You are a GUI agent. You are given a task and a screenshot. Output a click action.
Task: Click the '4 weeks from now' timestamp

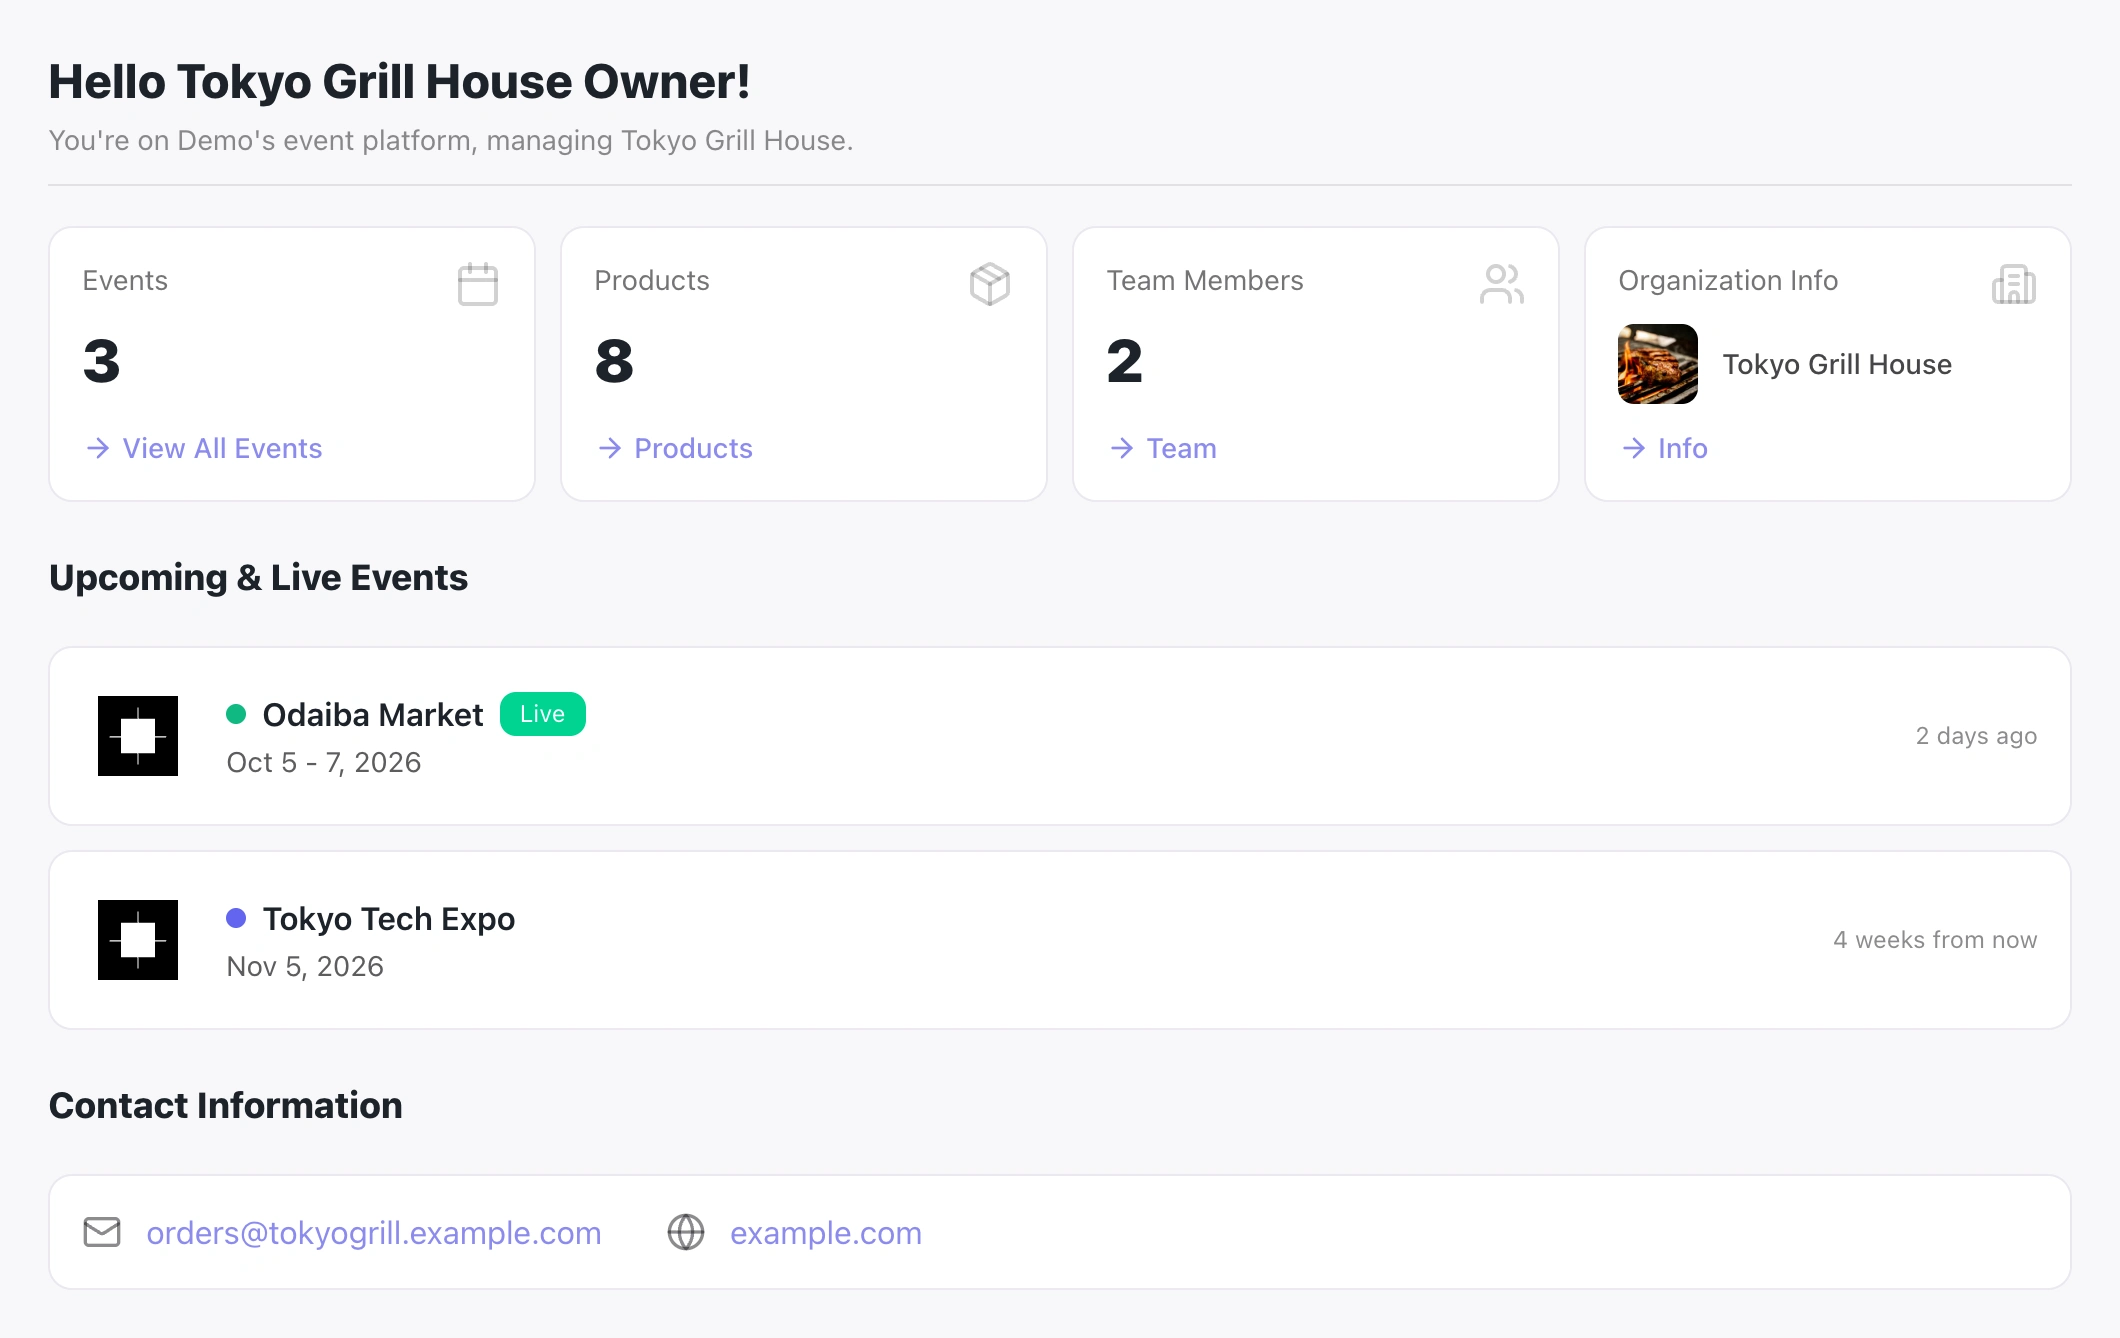click(x=1935, y=940)
